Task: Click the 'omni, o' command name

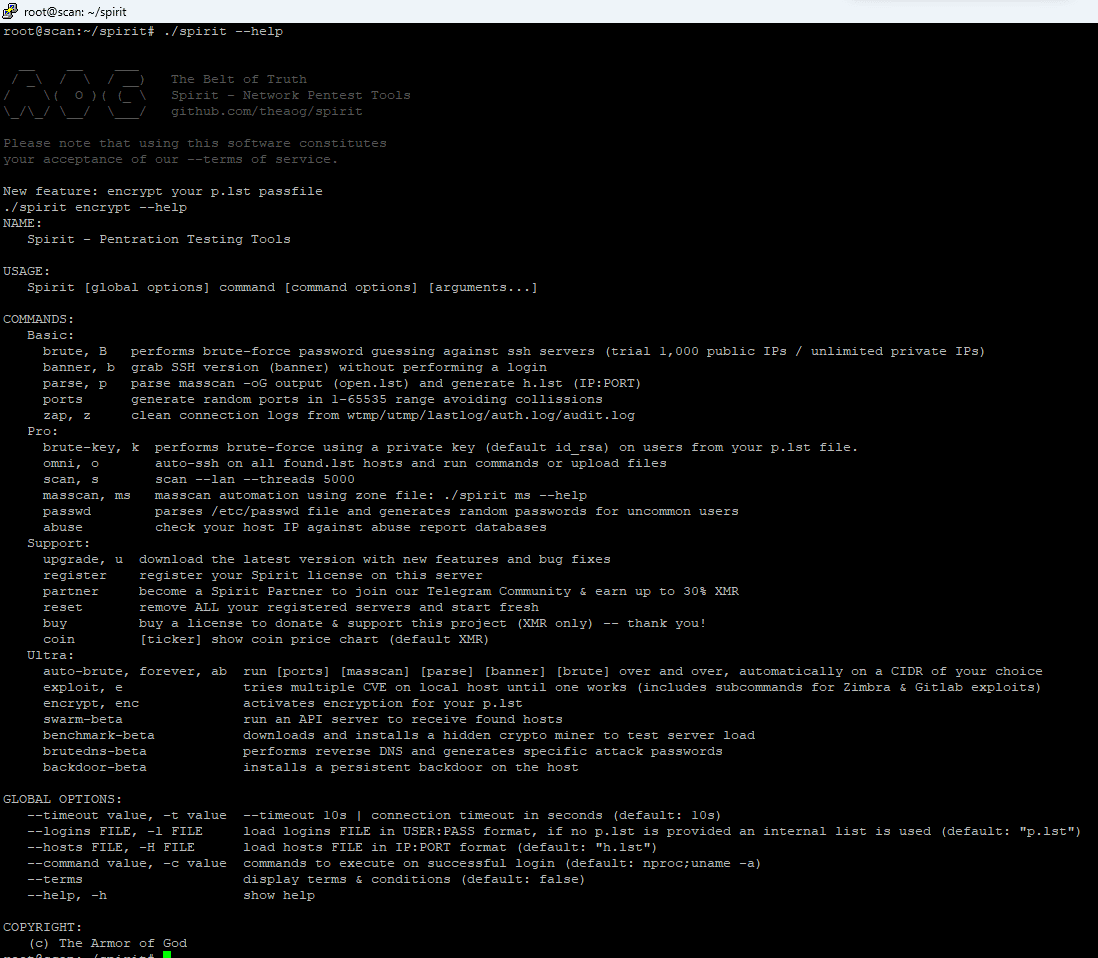Action: [x=71, y=463]
